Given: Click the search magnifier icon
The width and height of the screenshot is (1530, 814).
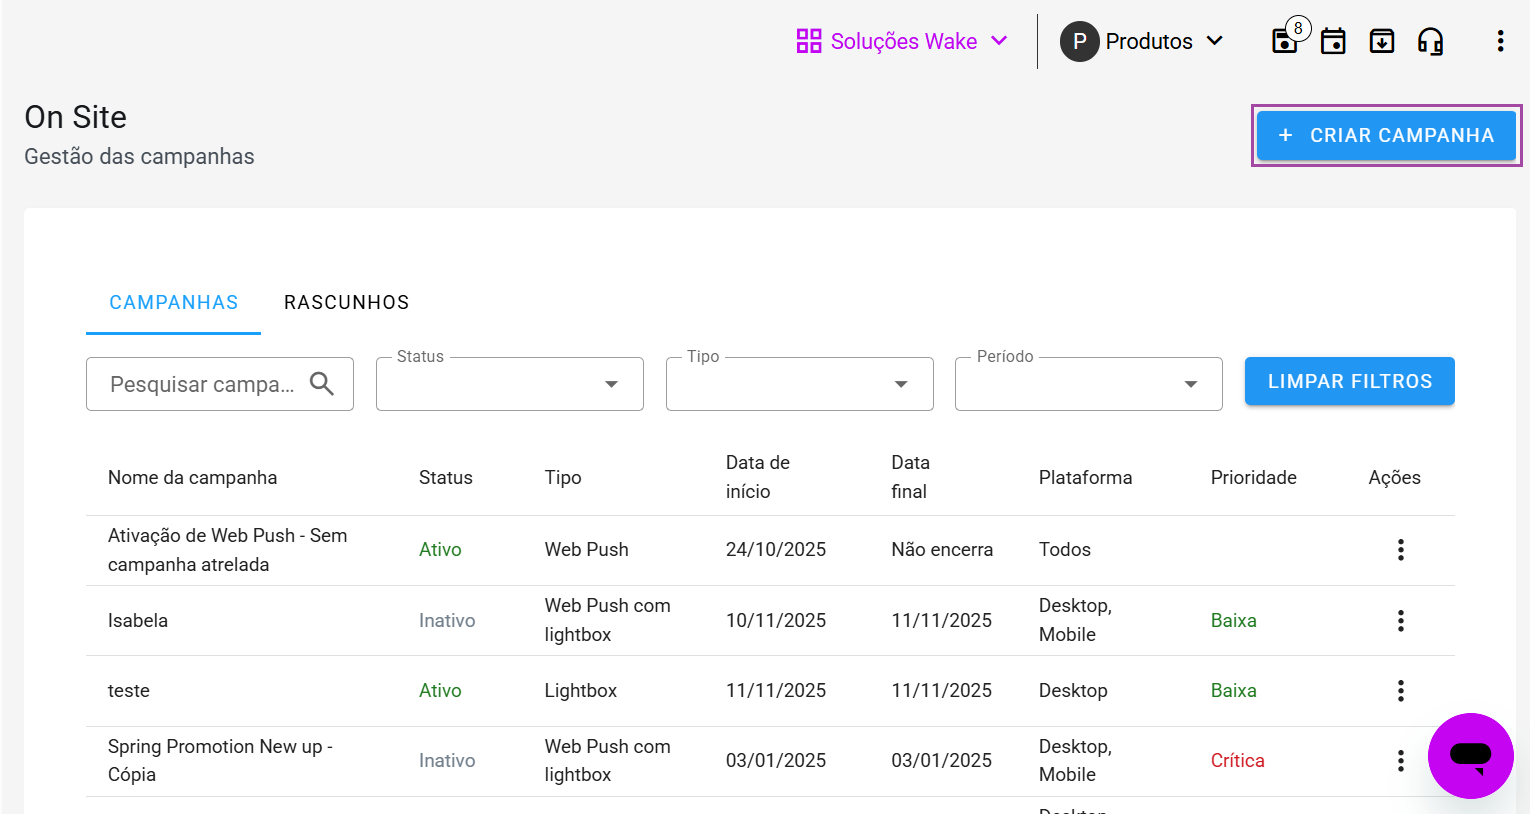Looking at the screenshot, I should [x=322, y=384].
